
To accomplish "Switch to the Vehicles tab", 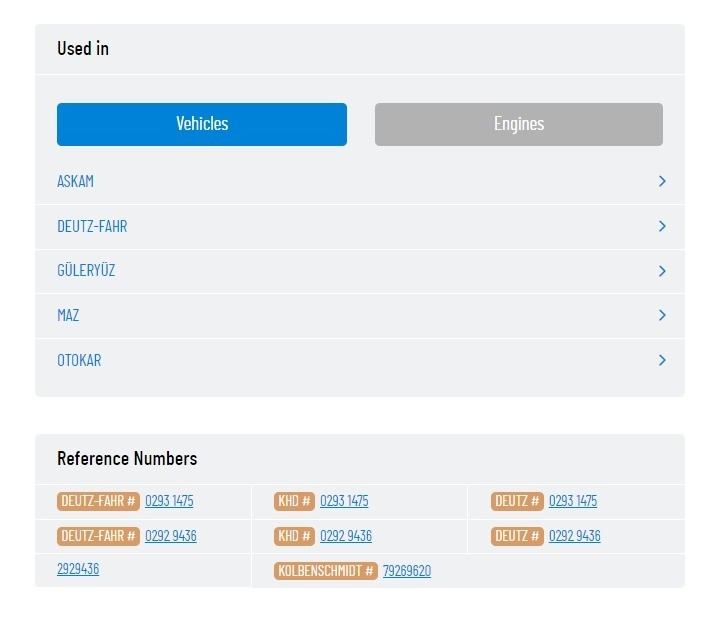I will pyautogui.click(x=202, y=125).
